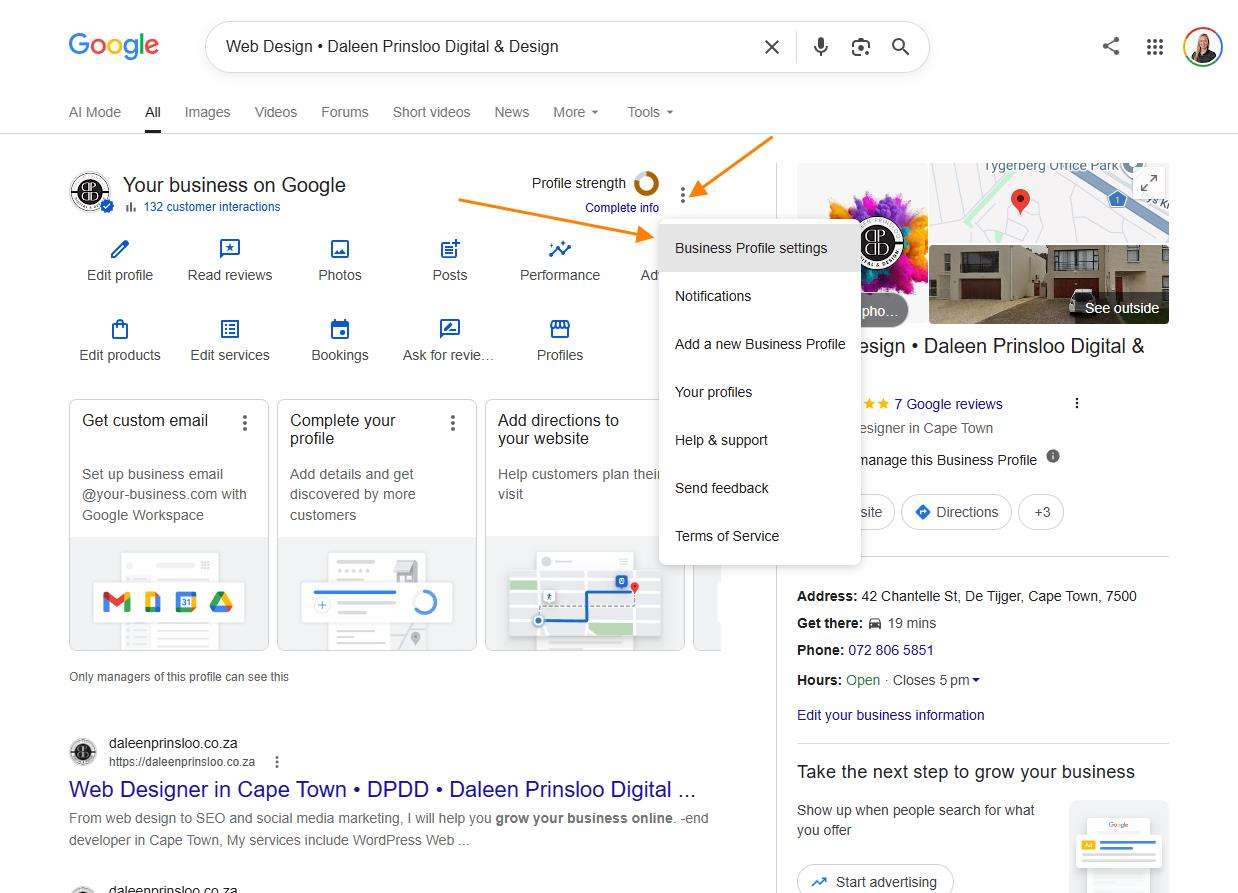Open Ask for reviews icon

450,329
